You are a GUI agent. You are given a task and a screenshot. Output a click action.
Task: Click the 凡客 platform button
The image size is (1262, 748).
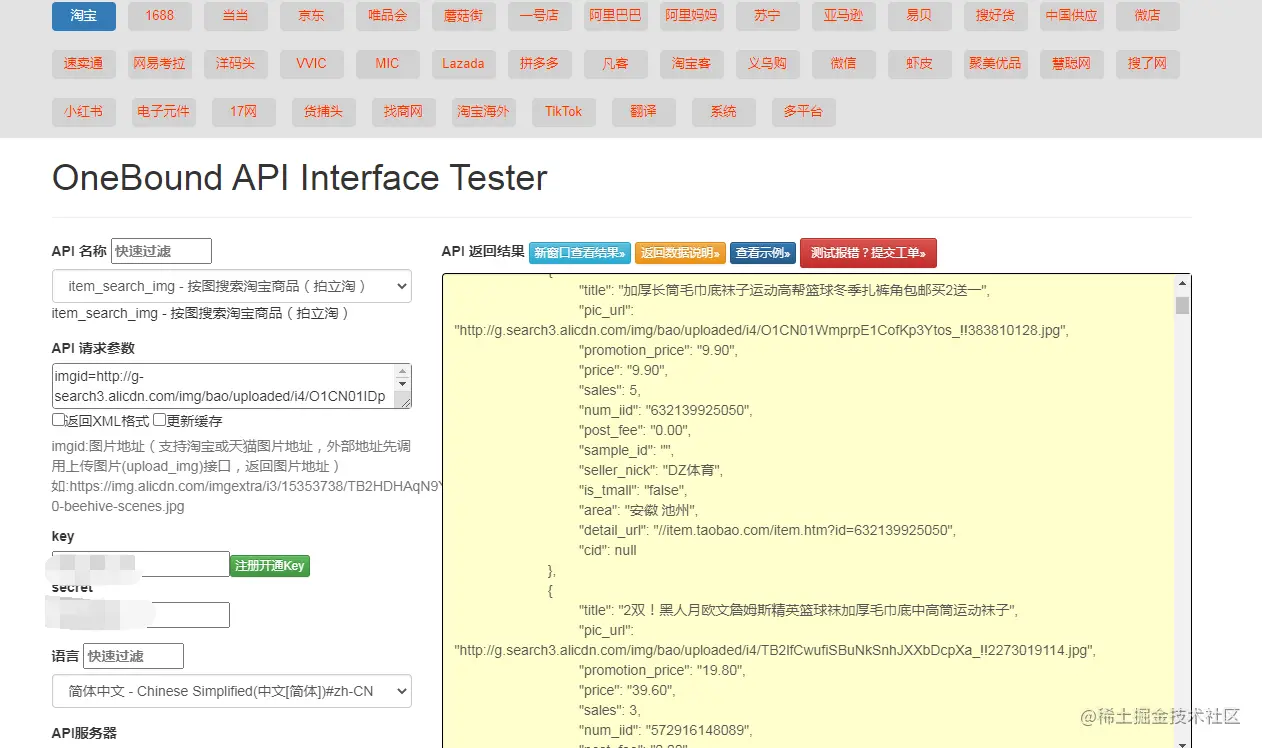(615, 64)
